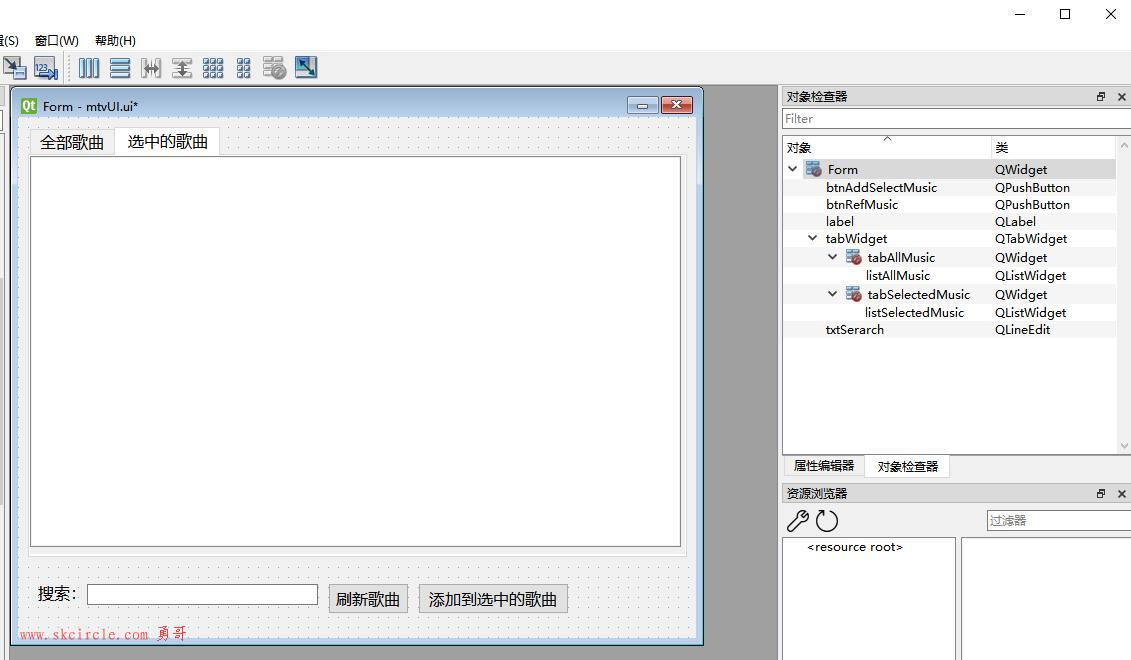The height and width of the screenshot is (660, 1131).
Task: Click the 添加到选中的歌曲 button
Action: click(493, 599)
